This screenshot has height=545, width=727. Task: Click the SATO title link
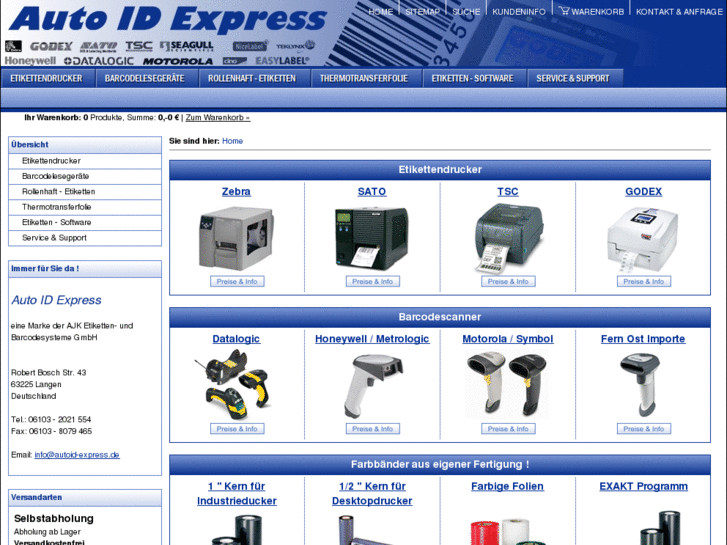[x=372, y=192]
